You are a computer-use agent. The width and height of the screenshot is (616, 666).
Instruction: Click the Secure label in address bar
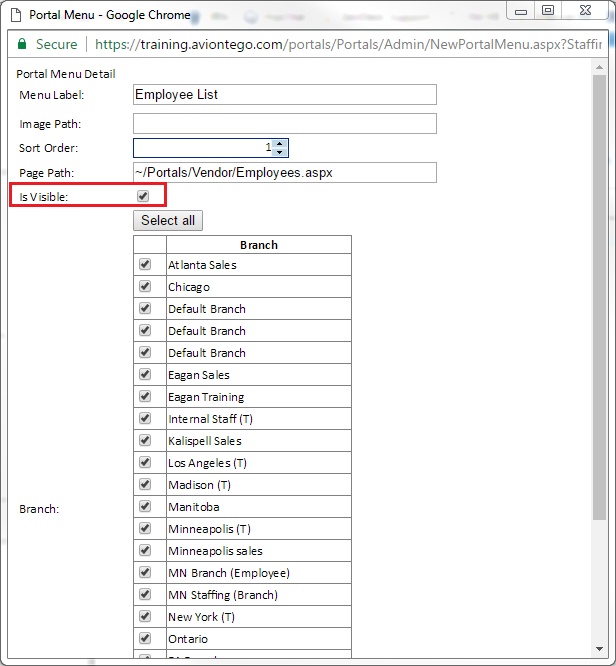pos(57,44)
